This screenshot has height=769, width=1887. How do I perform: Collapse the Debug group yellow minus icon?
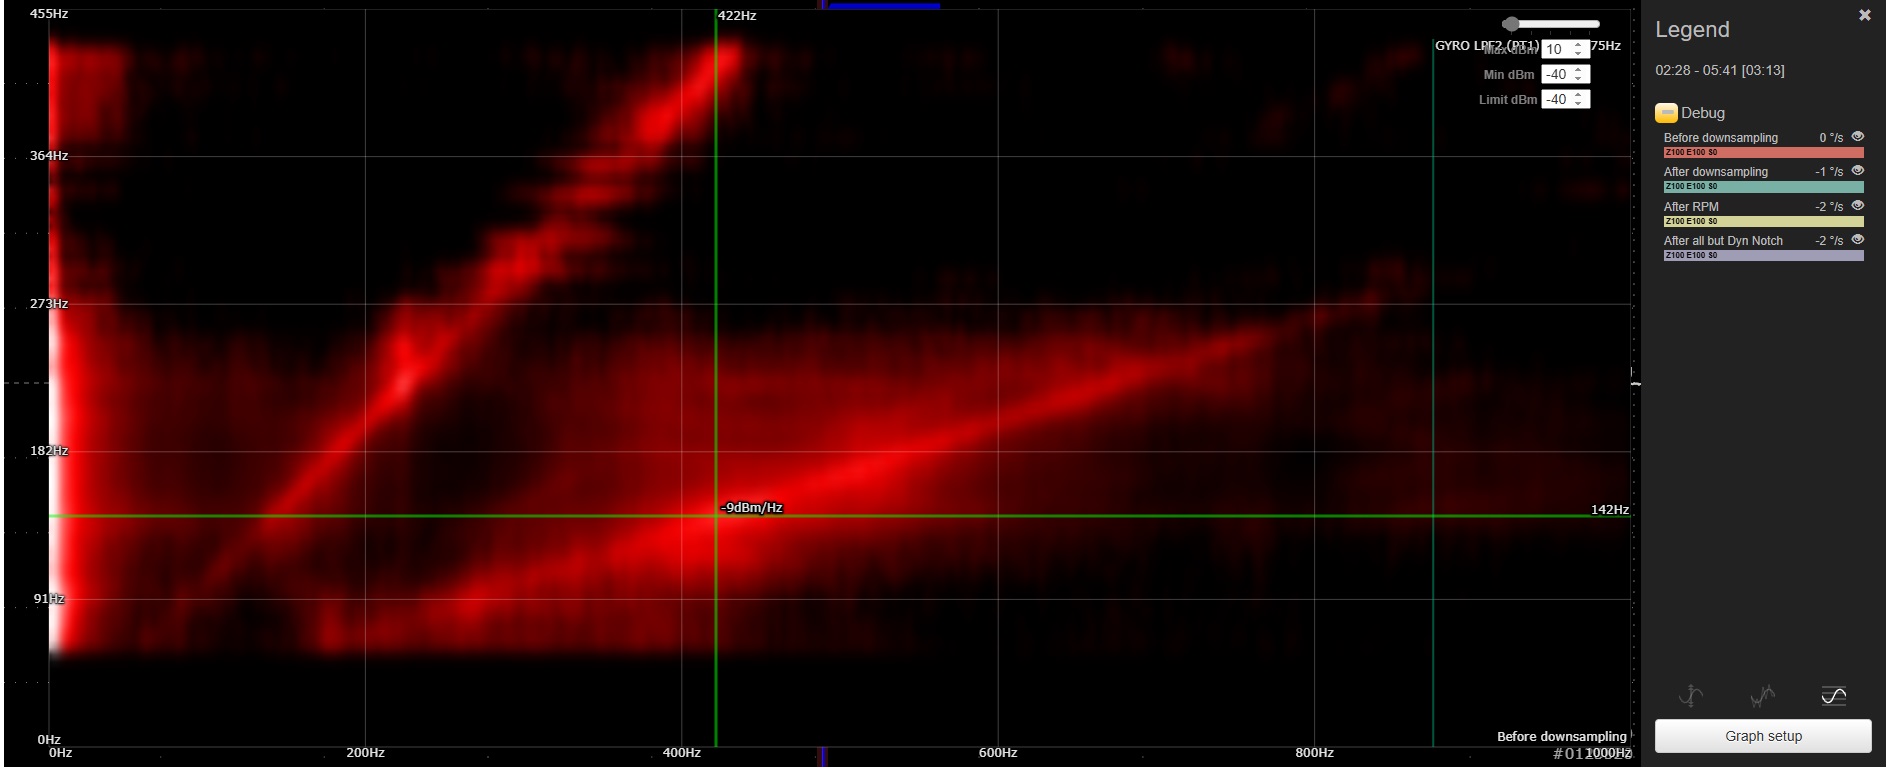1665,113
